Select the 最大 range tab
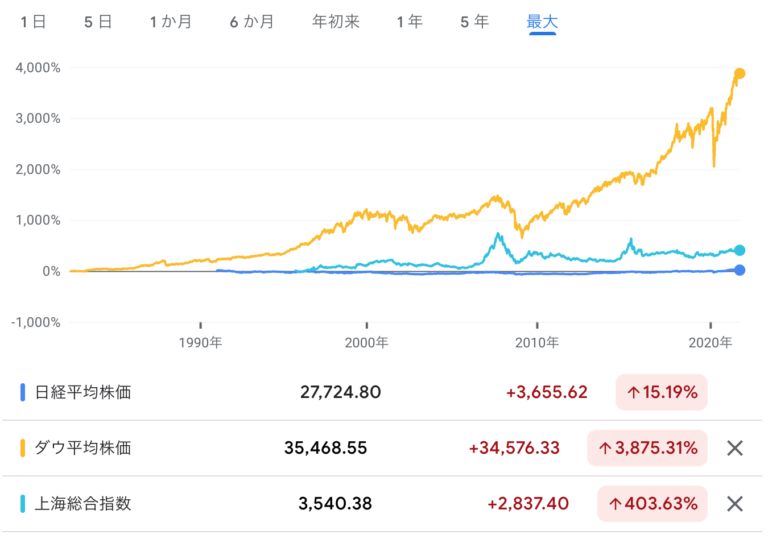This screenshot has height=539, width=768. point(542,22)
